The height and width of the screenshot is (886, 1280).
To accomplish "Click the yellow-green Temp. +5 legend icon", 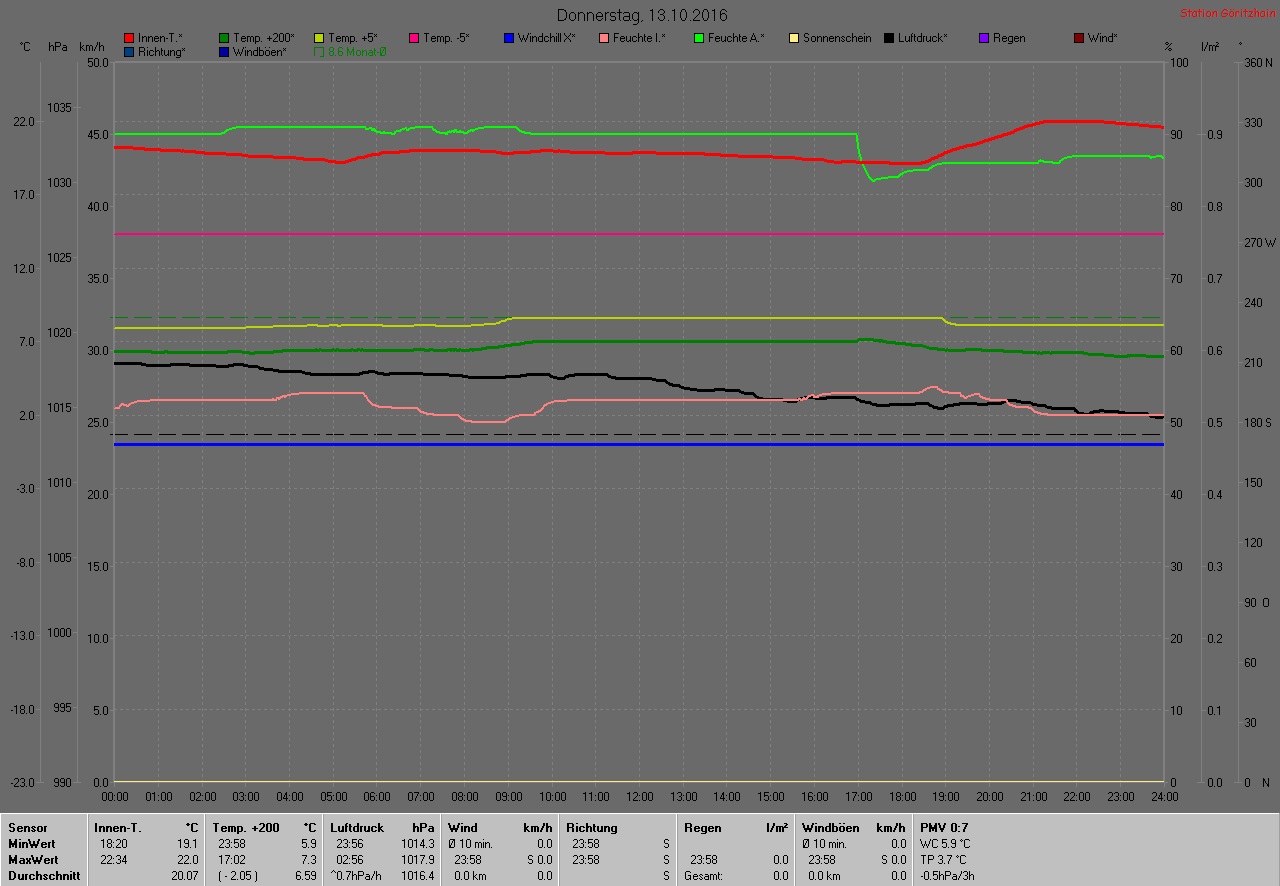I will (319, 38).
